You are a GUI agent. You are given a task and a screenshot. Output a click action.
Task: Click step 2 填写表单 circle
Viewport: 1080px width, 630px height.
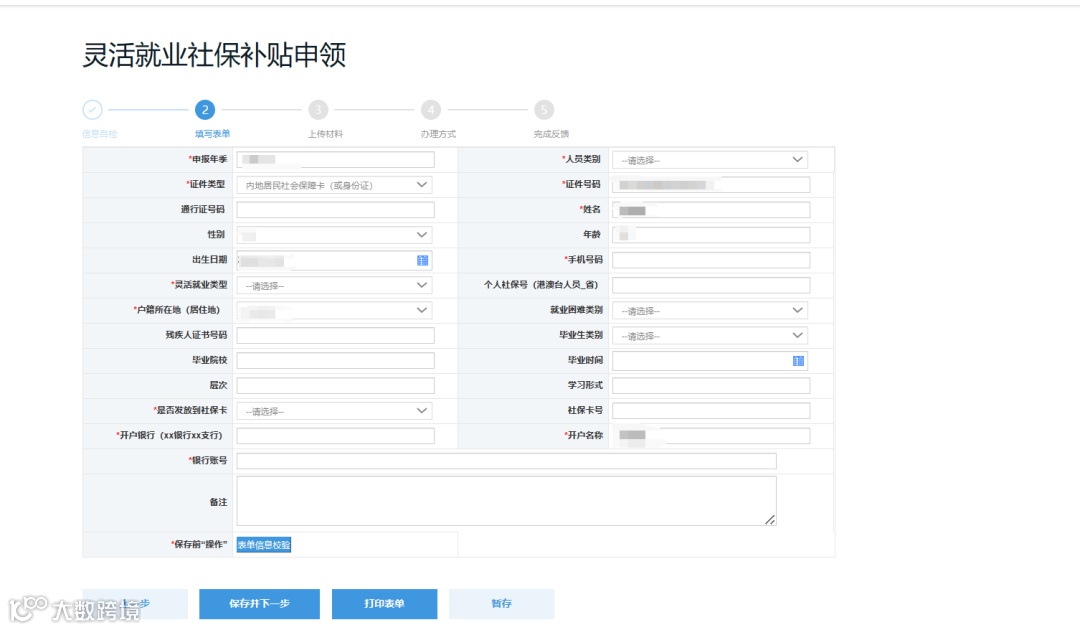205,109
